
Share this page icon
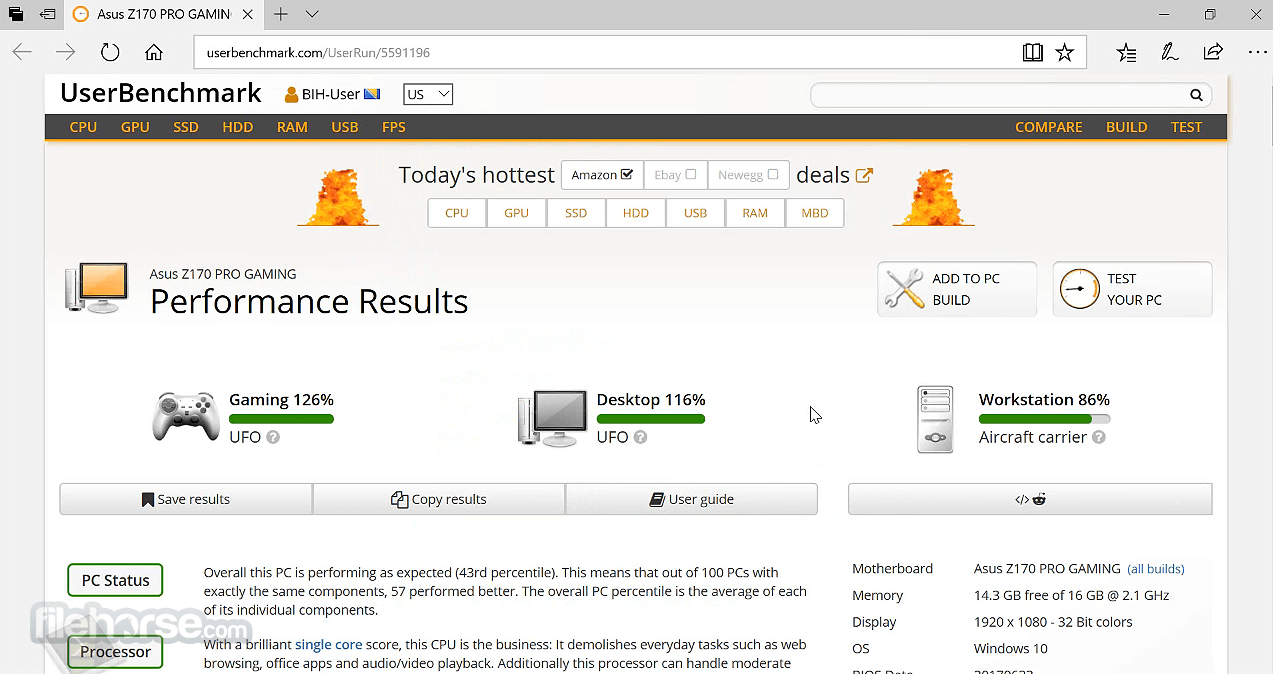click(x=1213, y=52)
